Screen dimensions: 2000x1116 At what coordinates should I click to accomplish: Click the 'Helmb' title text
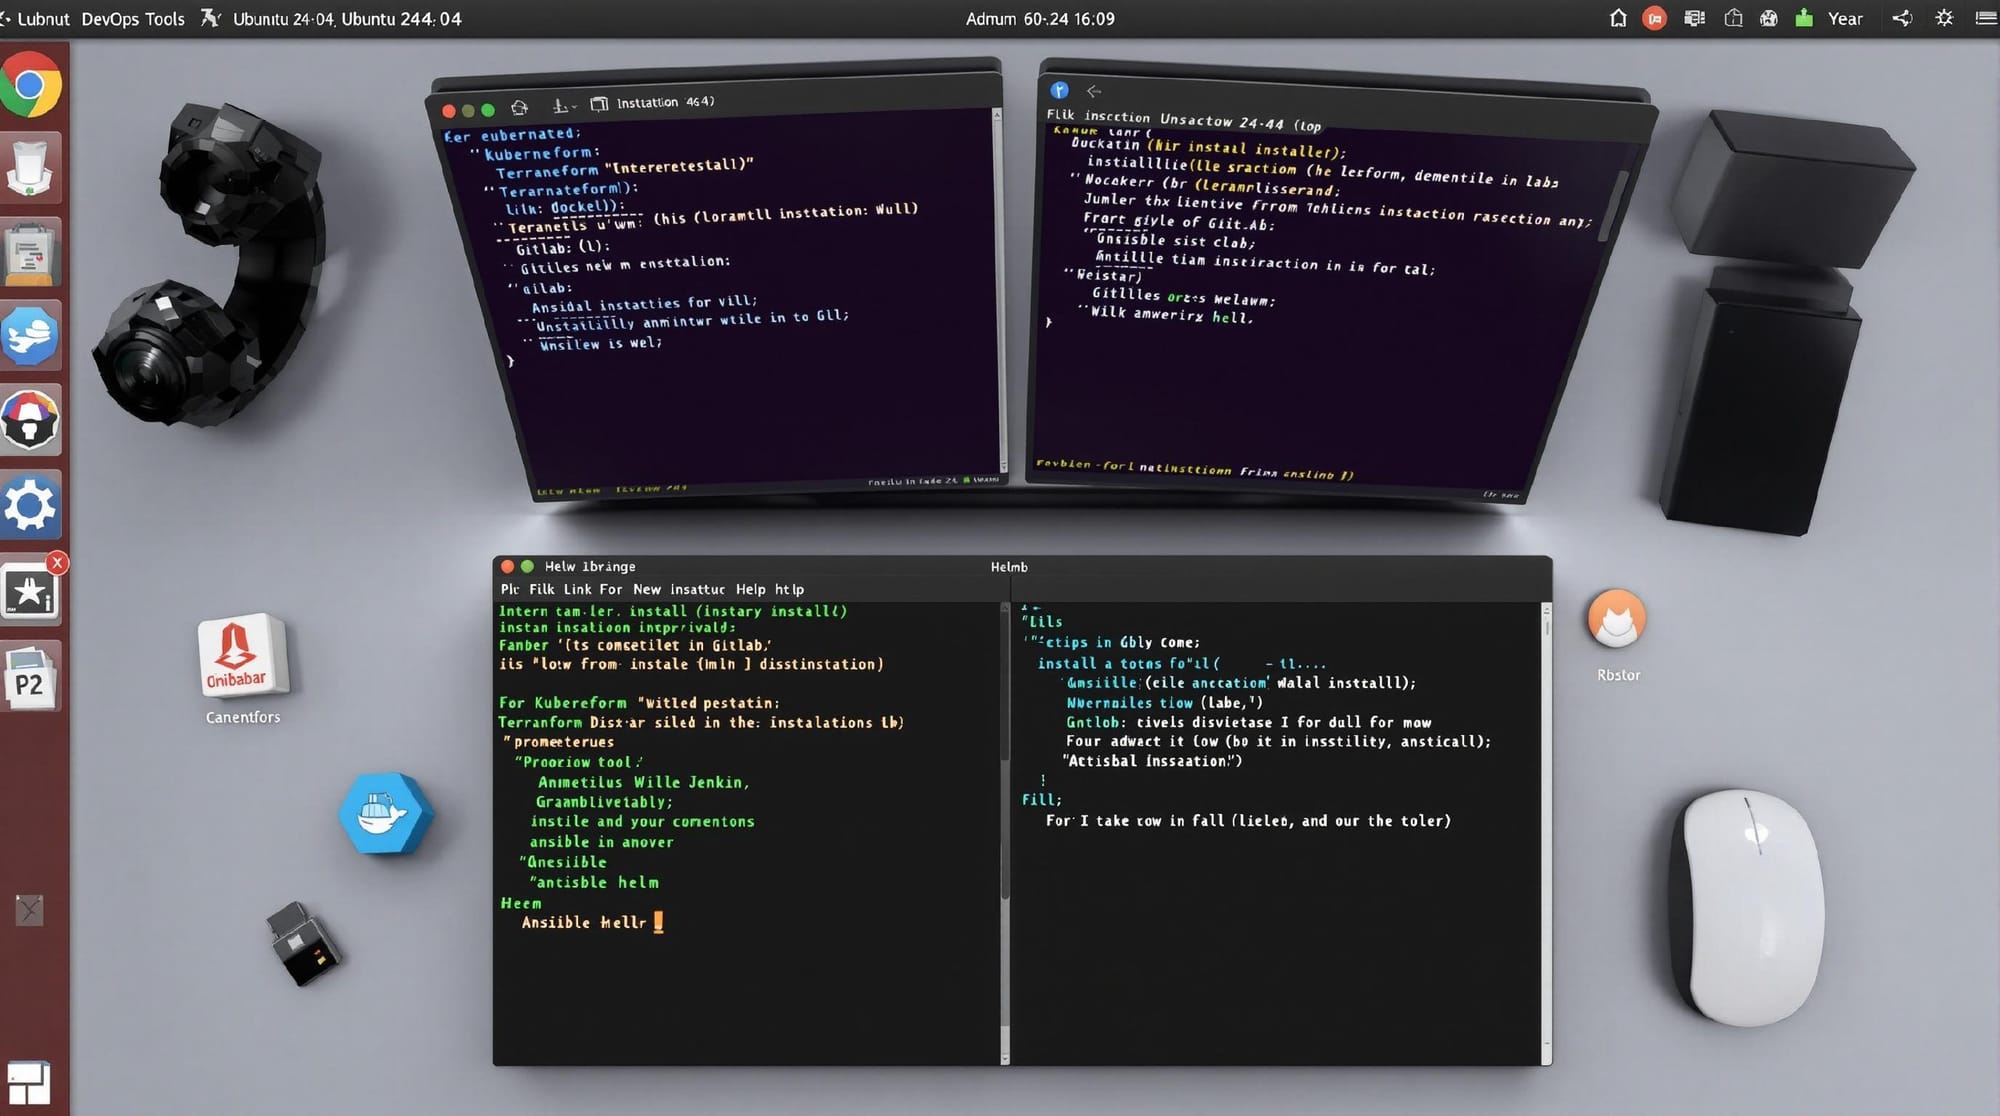(1009, 566)
